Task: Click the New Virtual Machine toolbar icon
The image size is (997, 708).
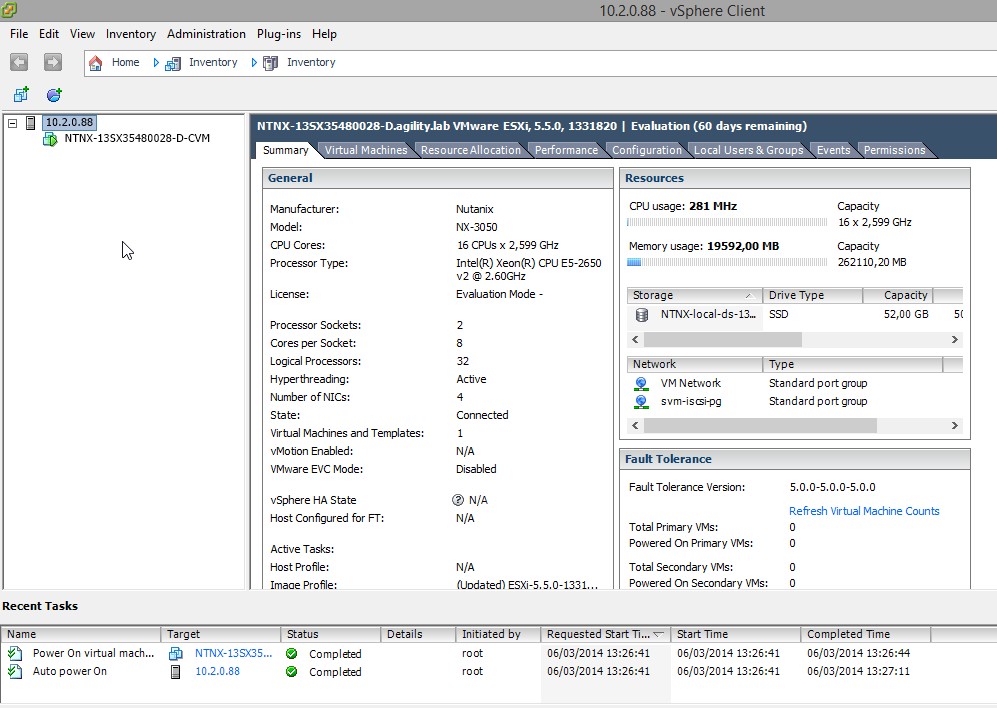Action: [21, 95]
